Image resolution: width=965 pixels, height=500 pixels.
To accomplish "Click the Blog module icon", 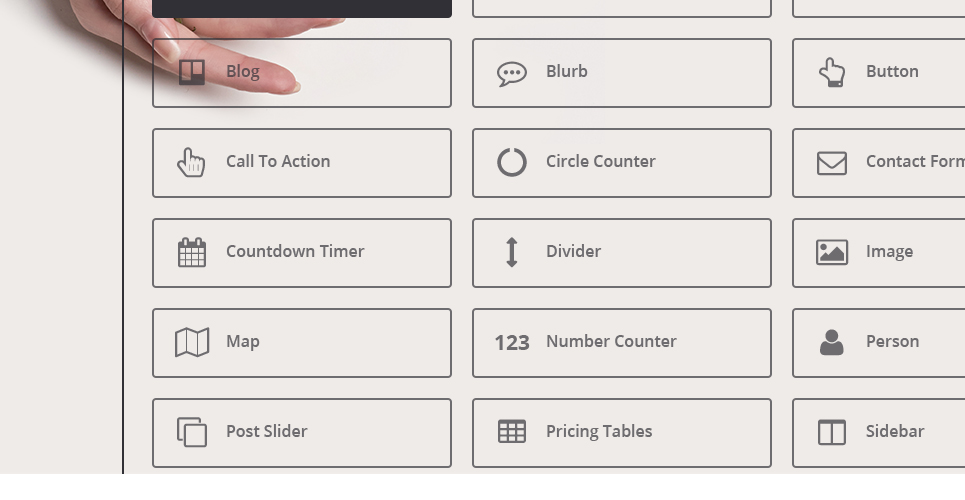I will 192,72.
